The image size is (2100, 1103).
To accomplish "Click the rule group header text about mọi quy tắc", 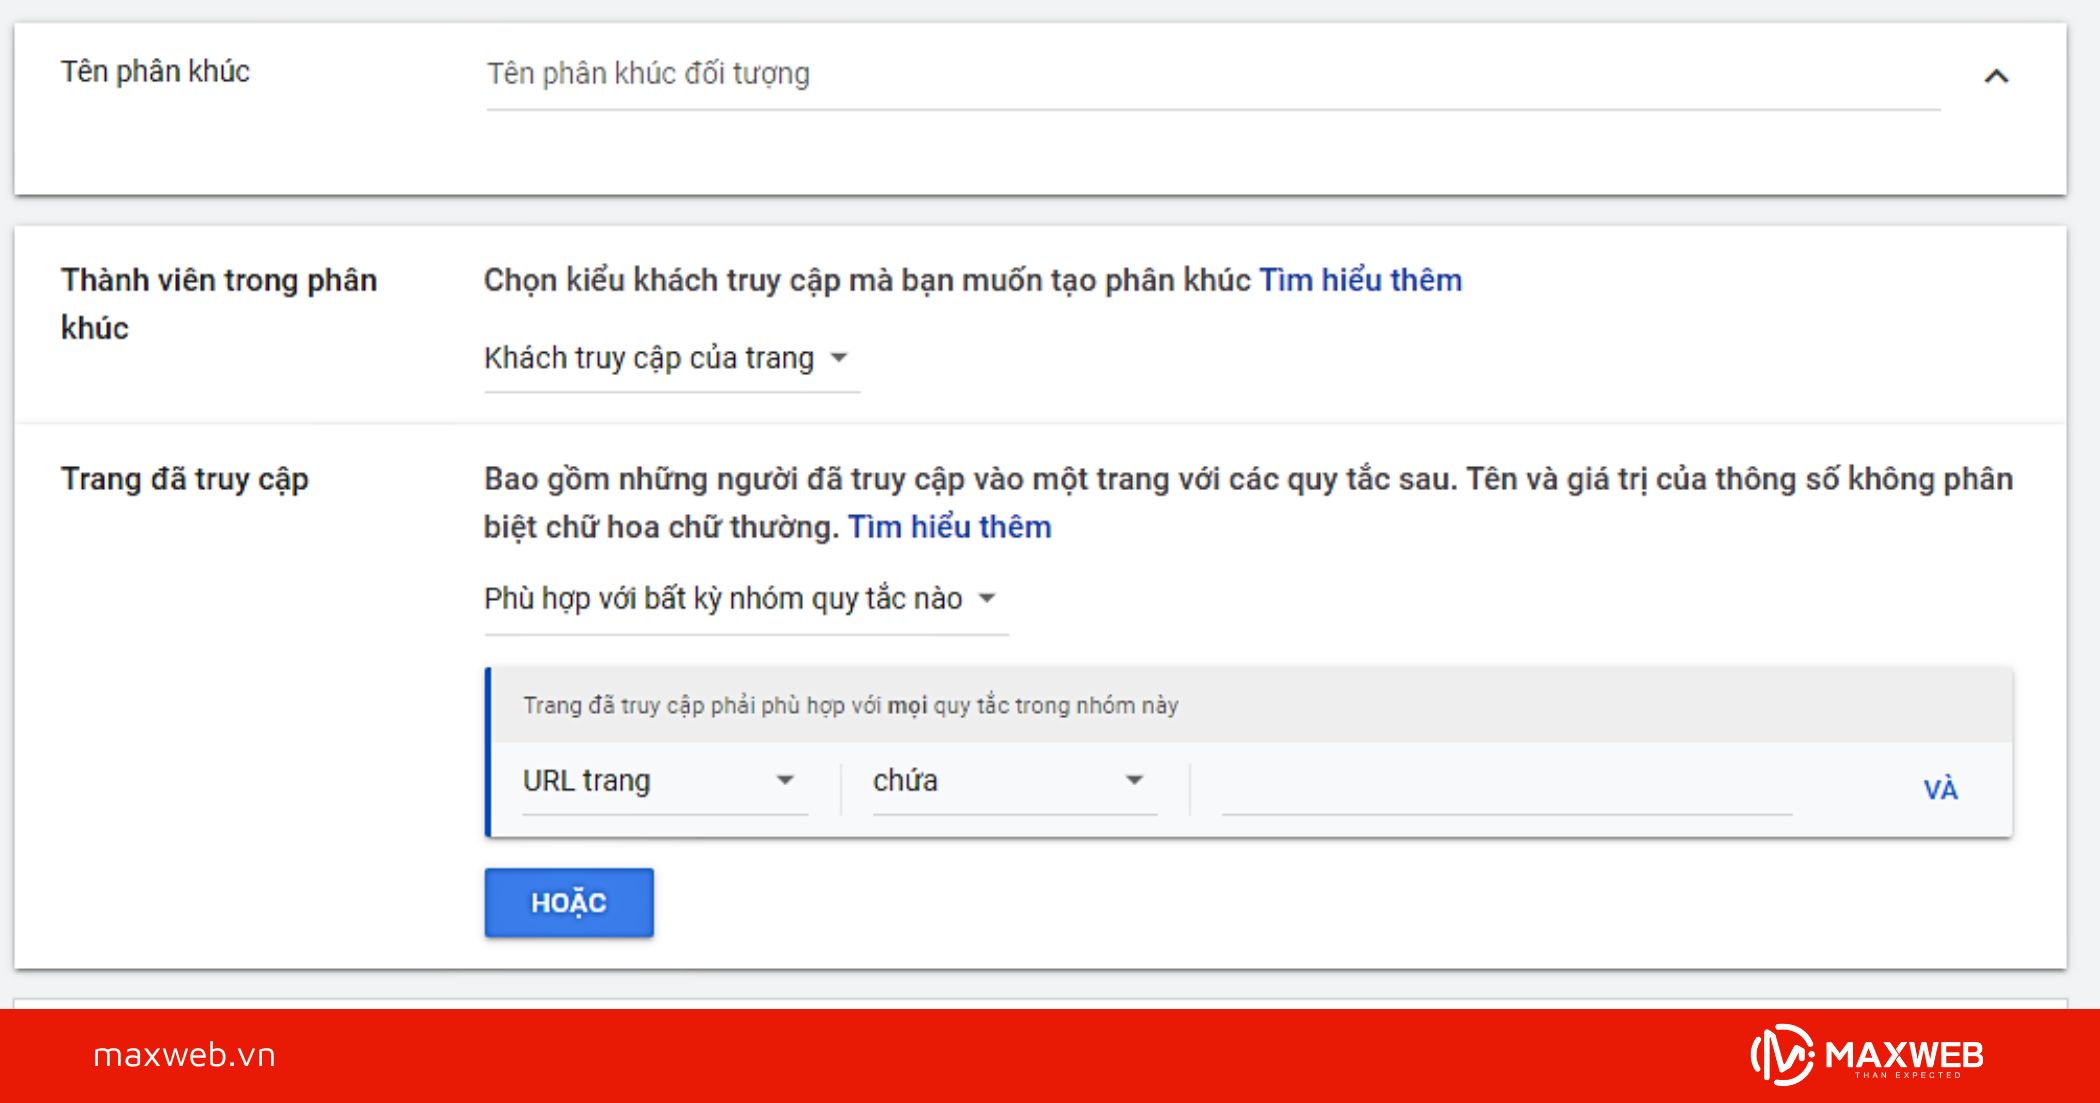I will 850,704.
